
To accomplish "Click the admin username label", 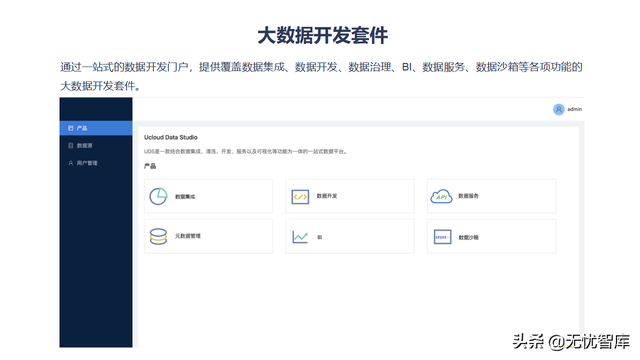I will [x=575, y=109].
